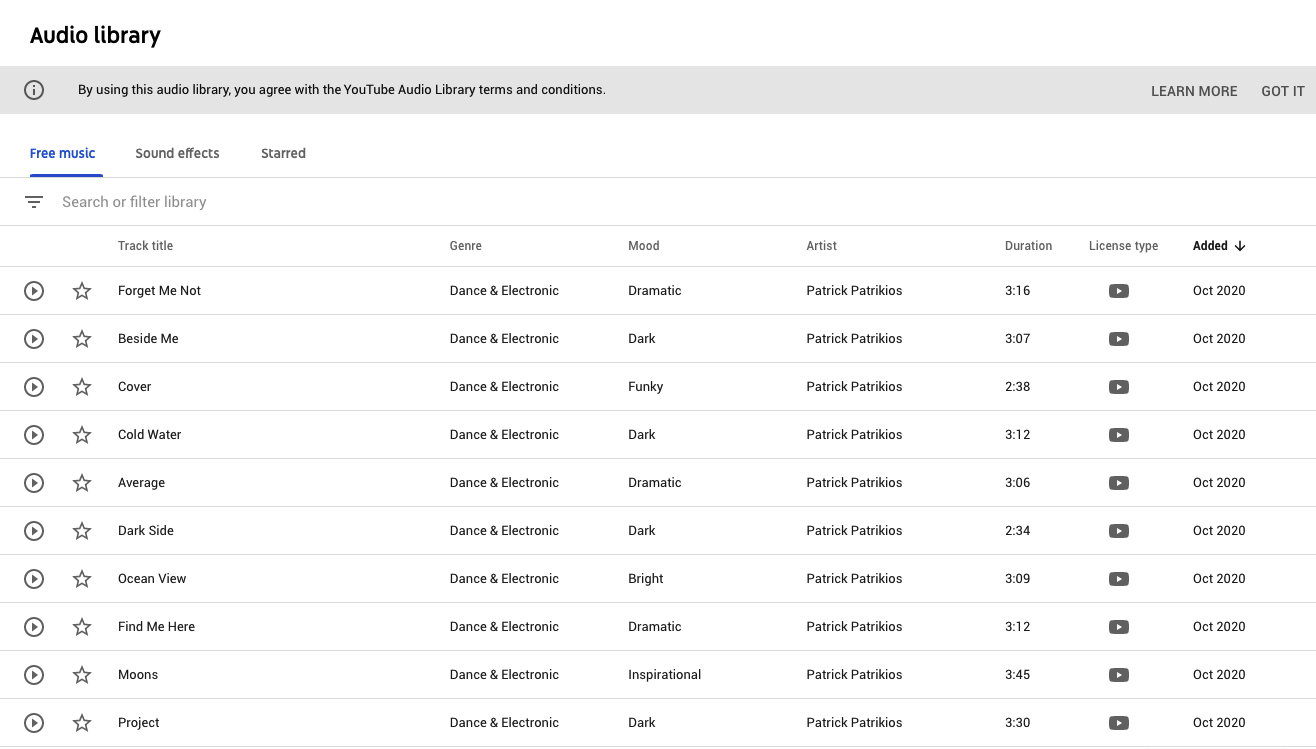Play the track Cover
Viewport: 1316px width, 749px height.
(34, 387)
